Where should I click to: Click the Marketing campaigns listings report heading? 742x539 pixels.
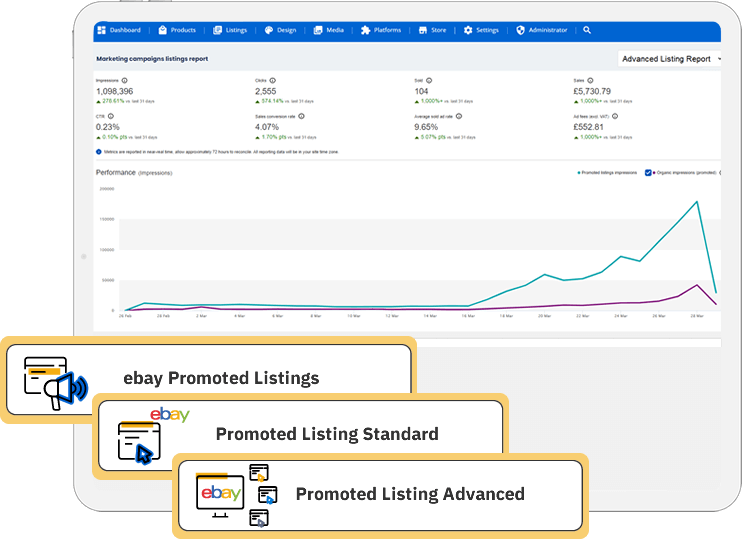point(152,59)
